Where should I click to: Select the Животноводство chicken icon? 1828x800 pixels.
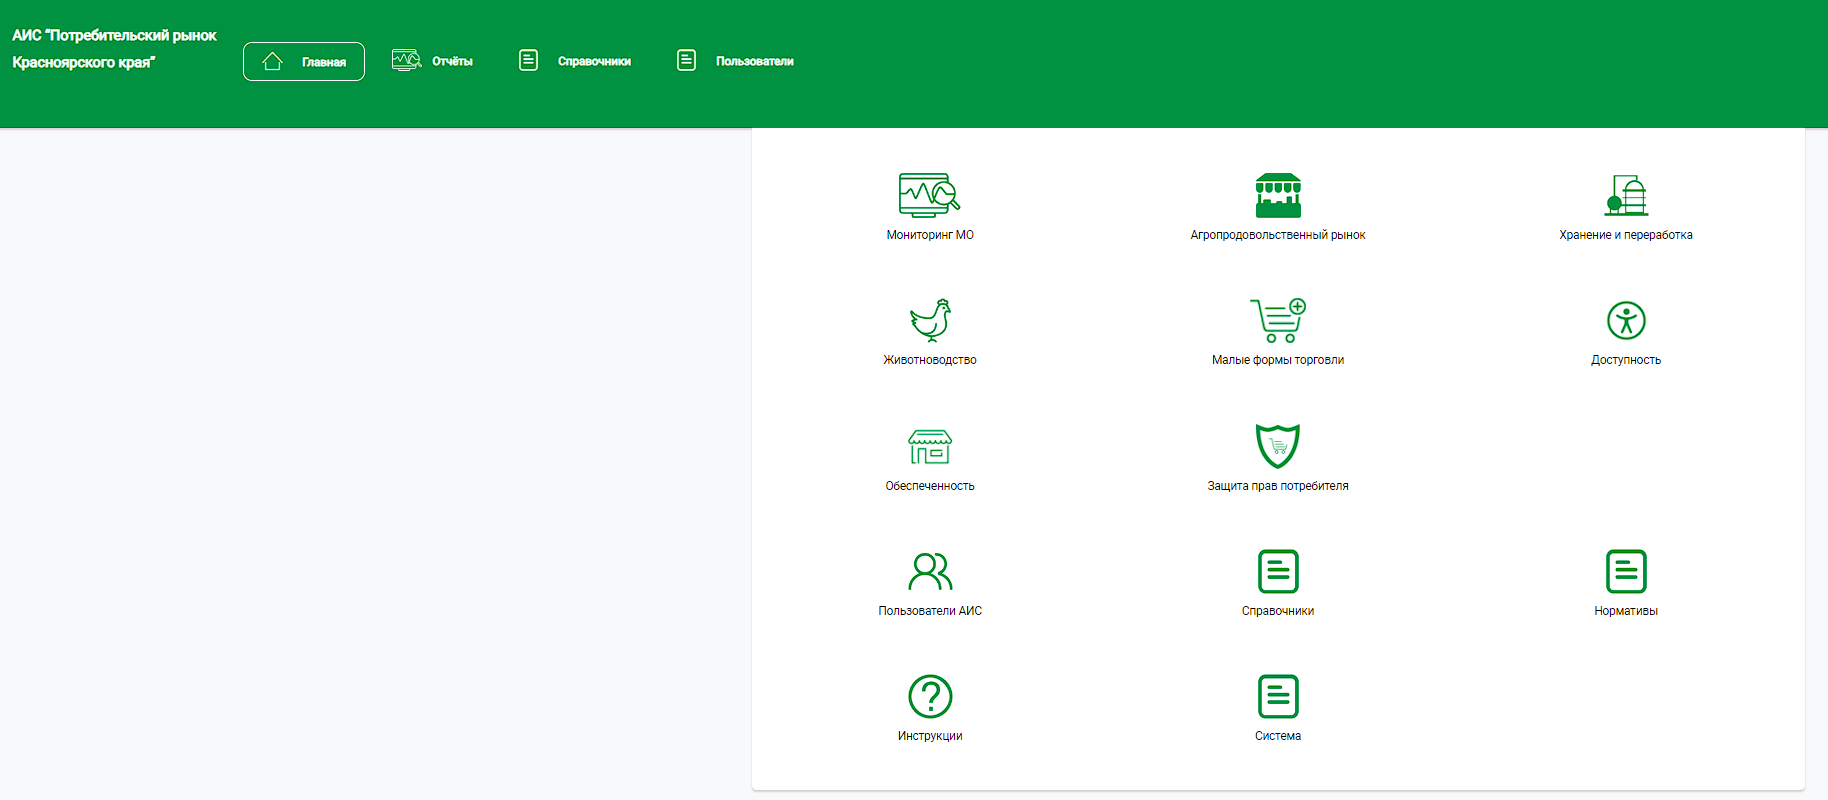(930, 320)
